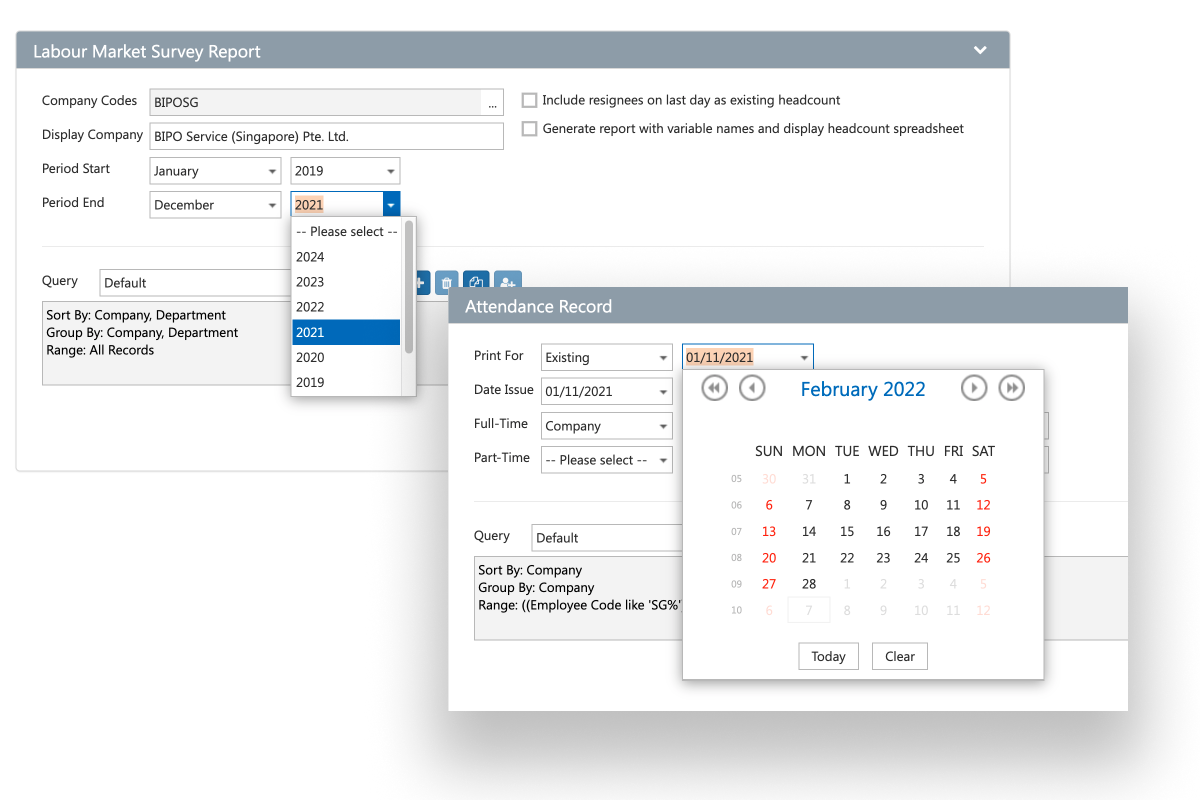Image resolution: width=1200 pixels, height=800 pixels.
Task: Toggle the 01/11/2021 date picker arrow
Action: pos(804,357)
